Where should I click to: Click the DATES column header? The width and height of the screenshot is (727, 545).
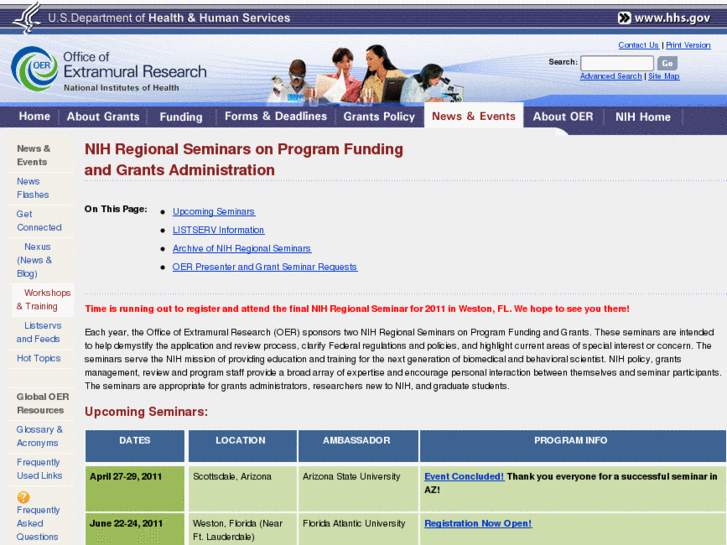pos(134,446)
